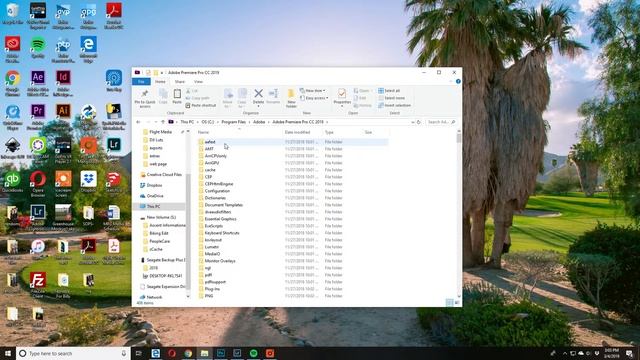640x360 pixels.
Task: Select PeopleCare folder in navigation pane
Action: coord(160,241)
